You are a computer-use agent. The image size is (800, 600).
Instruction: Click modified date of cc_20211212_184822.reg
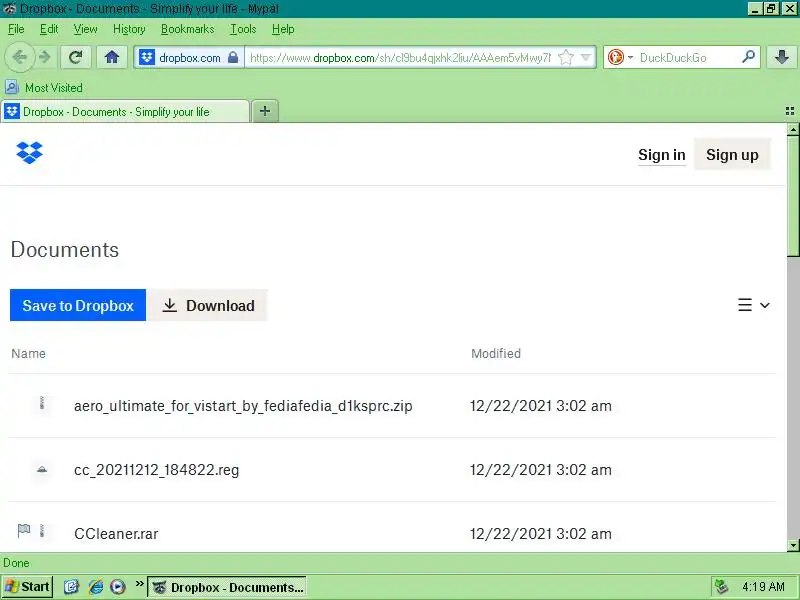pos(541,470)
